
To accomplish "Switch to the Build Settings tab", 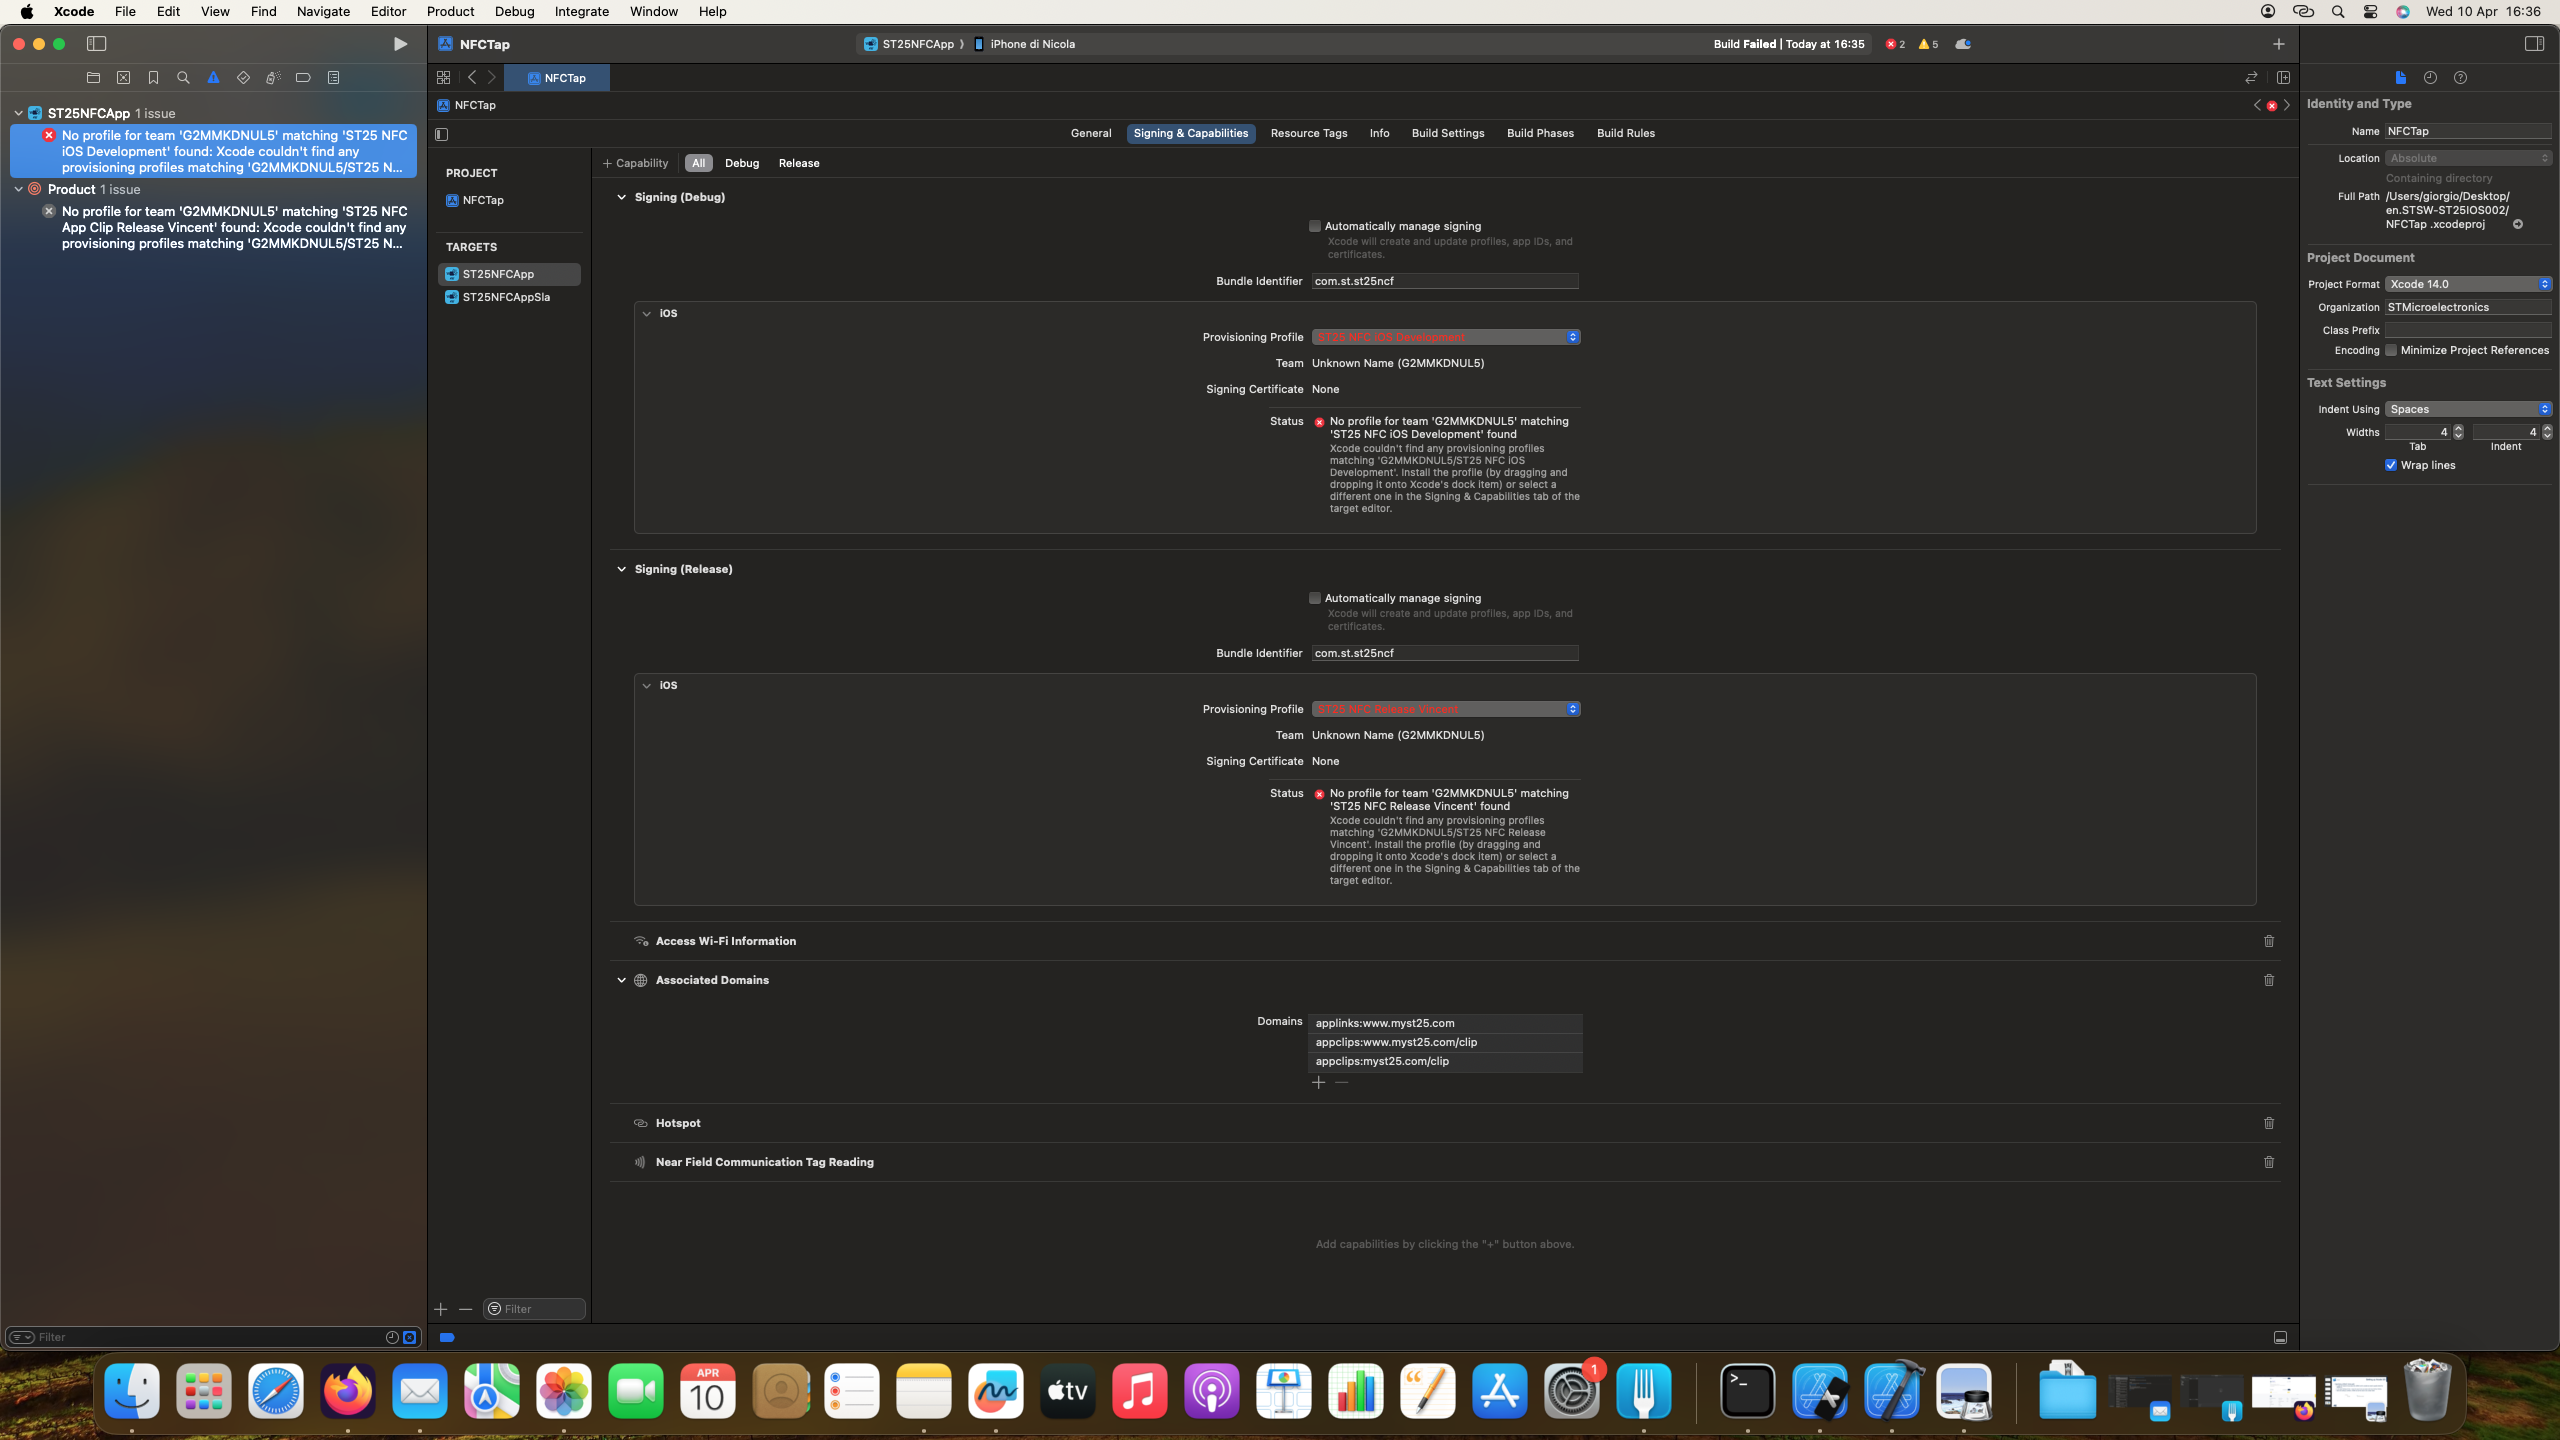I will tap(1447, 133).
